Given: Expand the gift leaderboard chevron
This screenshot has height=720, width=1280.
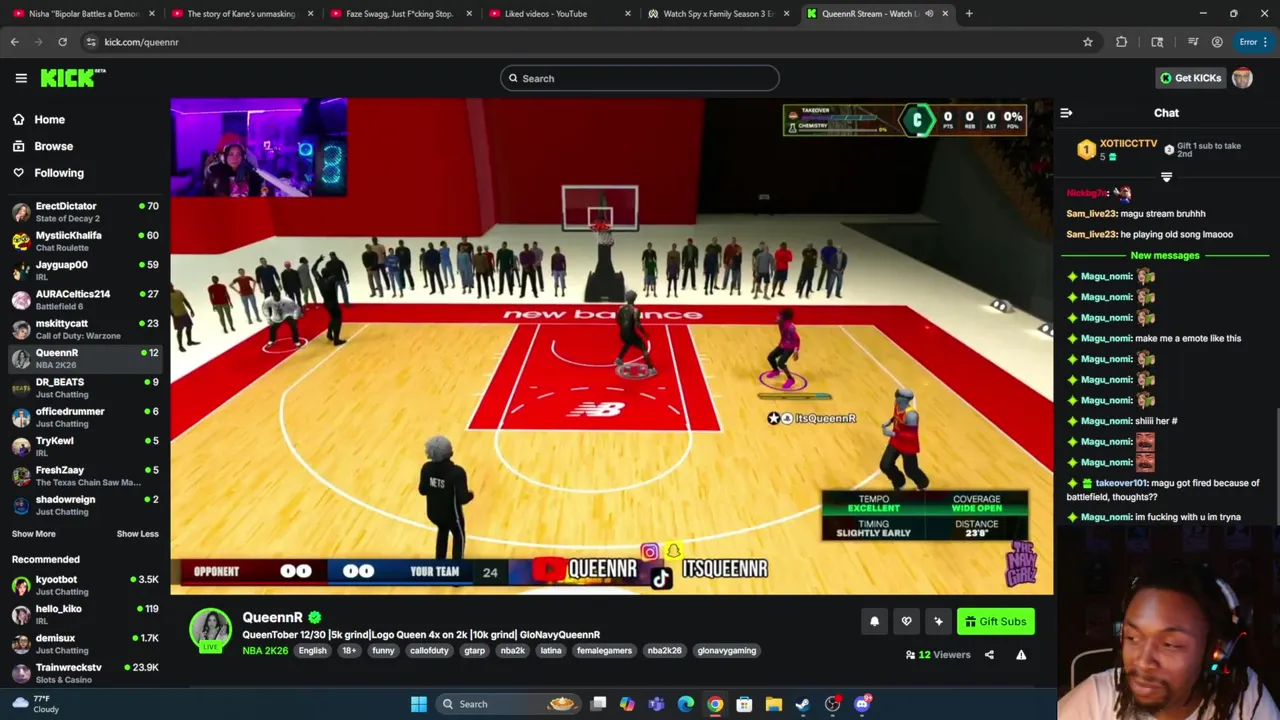Looking at the screenshot, I should point(1166,177).
